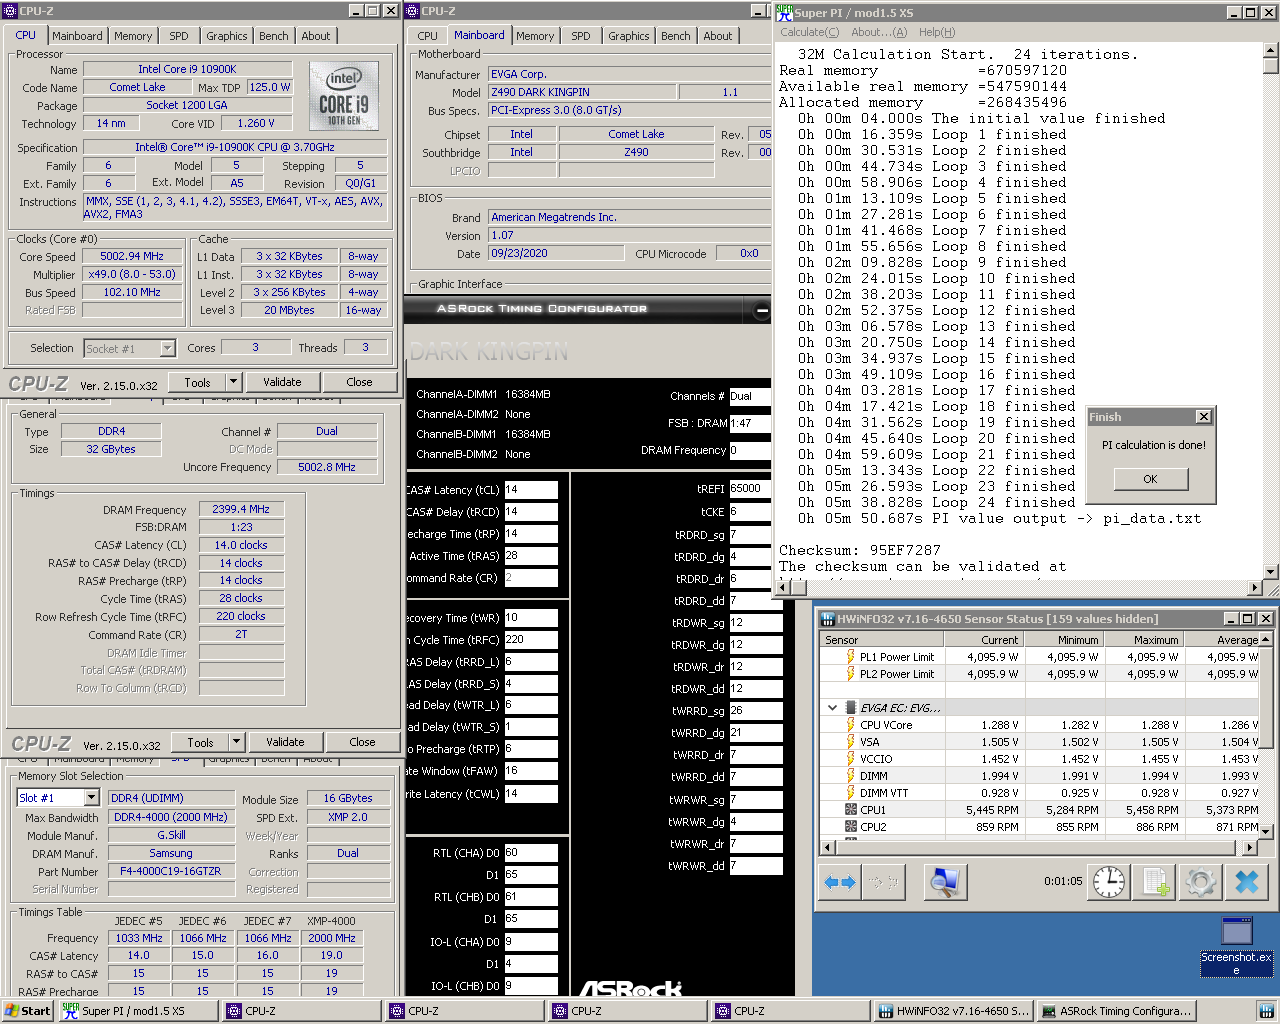The width and height of the screenshot is (1280, 1024).
Task: Minimize the ASRock Timing Configurator window
Action: pos(762,311)
